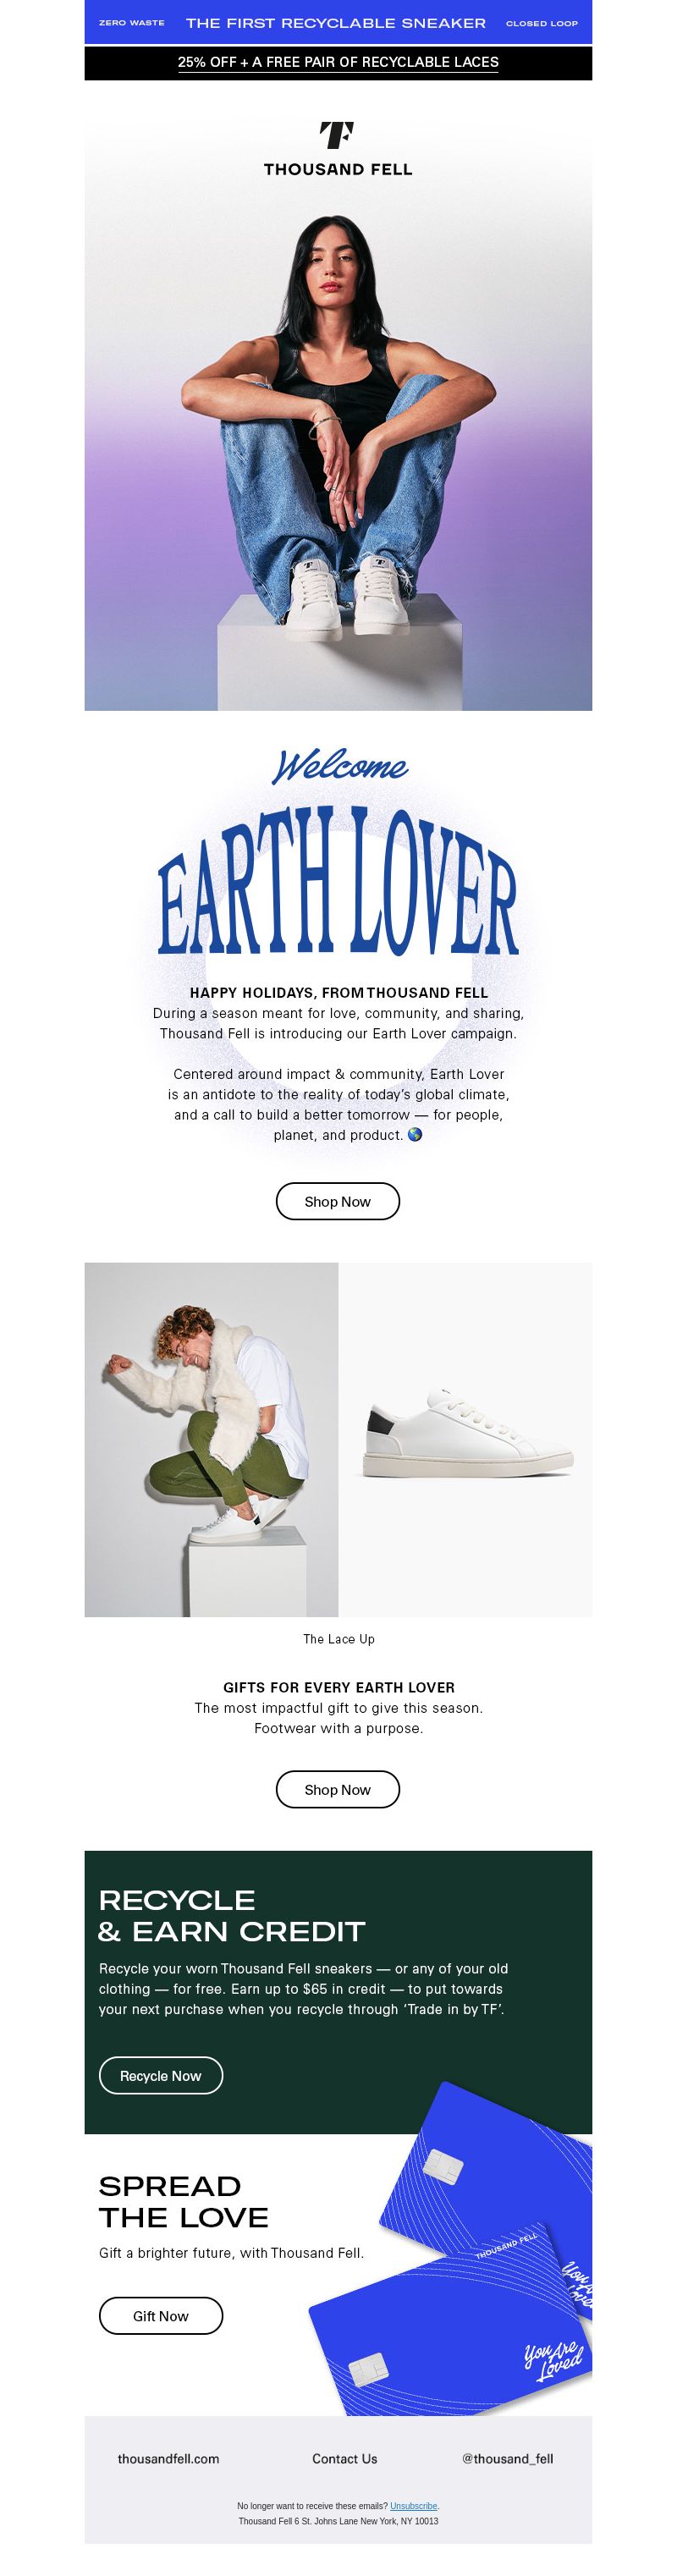This screenshot has height=2576, width=677.
Task: Open the 25% off recyclable laces banner
Action: [338, 62]
